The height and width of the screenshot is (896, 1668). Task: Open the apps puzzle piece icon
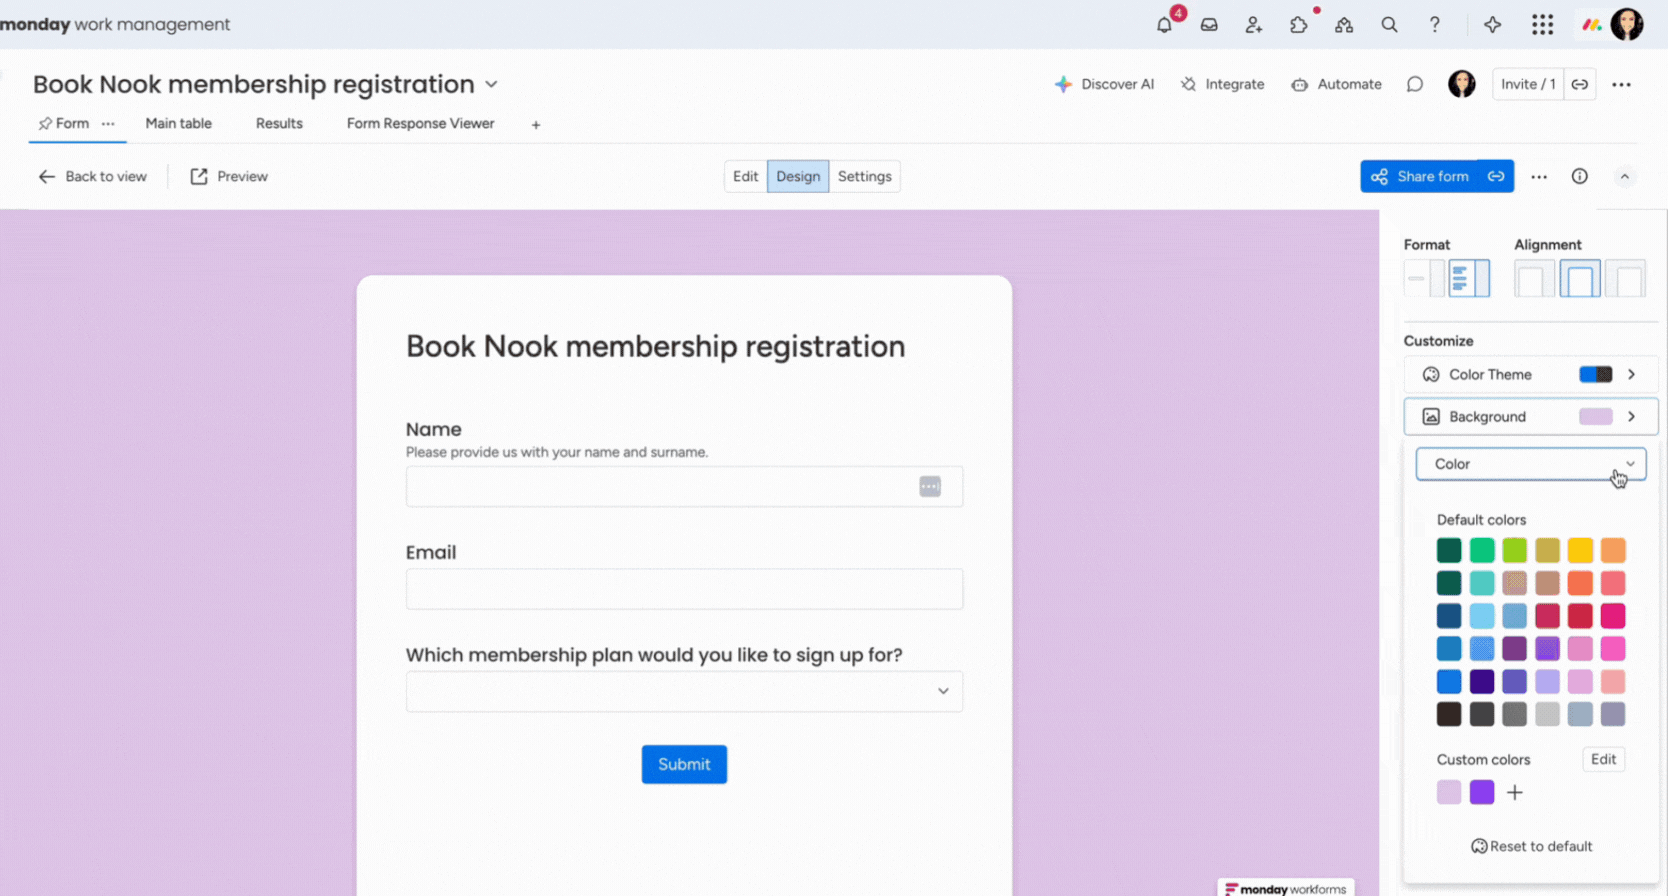click(x=1299, y=25)
